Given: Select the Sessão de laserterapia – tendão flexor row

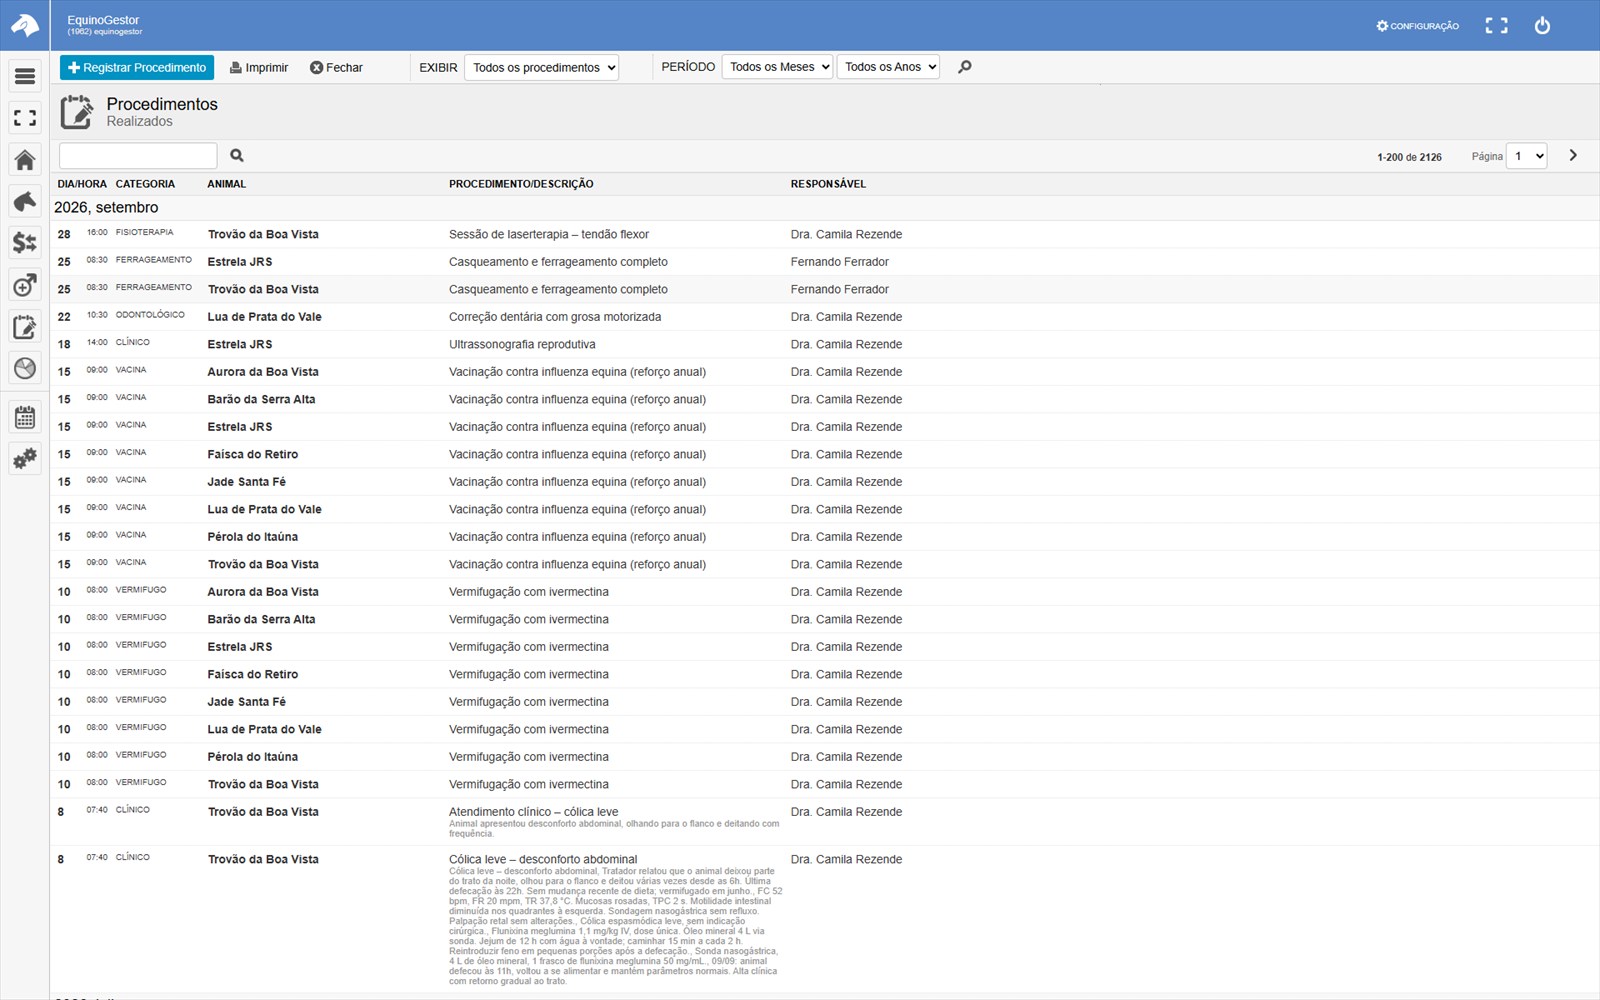Looking at the screenshot, I should click(825, 234).
